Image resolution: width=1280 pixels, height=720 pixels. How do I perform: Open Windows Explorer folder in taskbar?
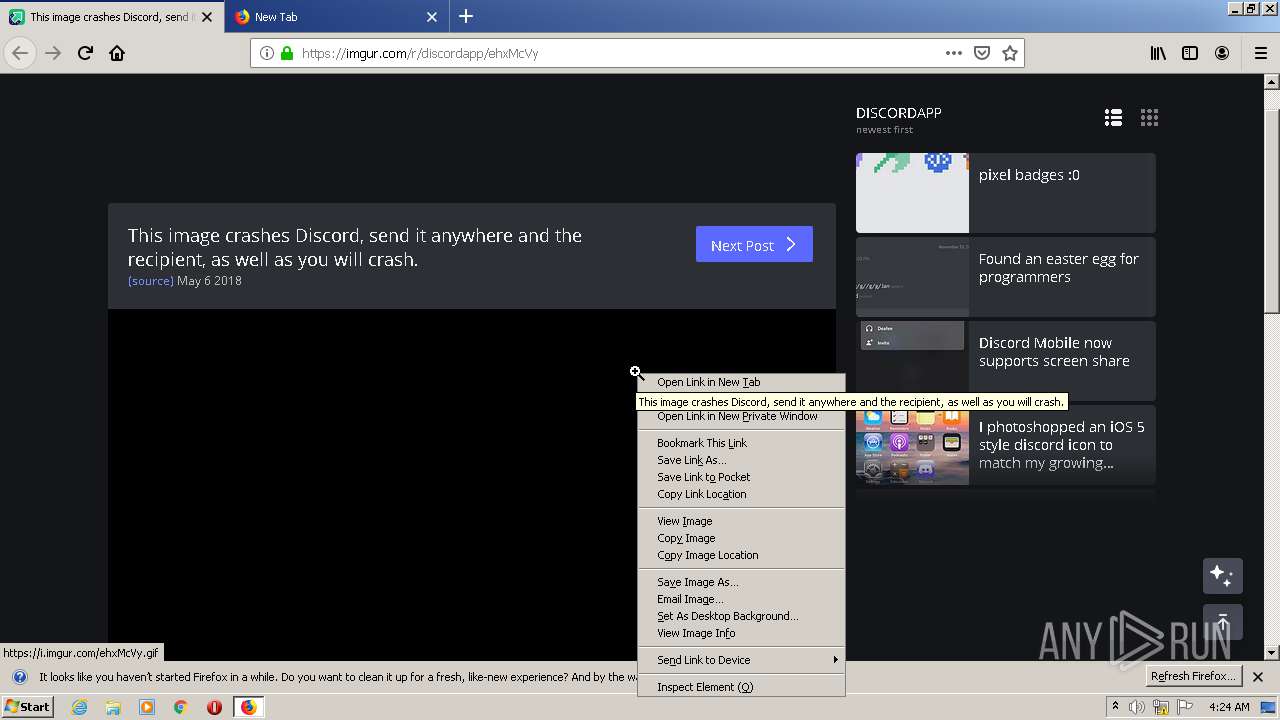pos(113,707)
